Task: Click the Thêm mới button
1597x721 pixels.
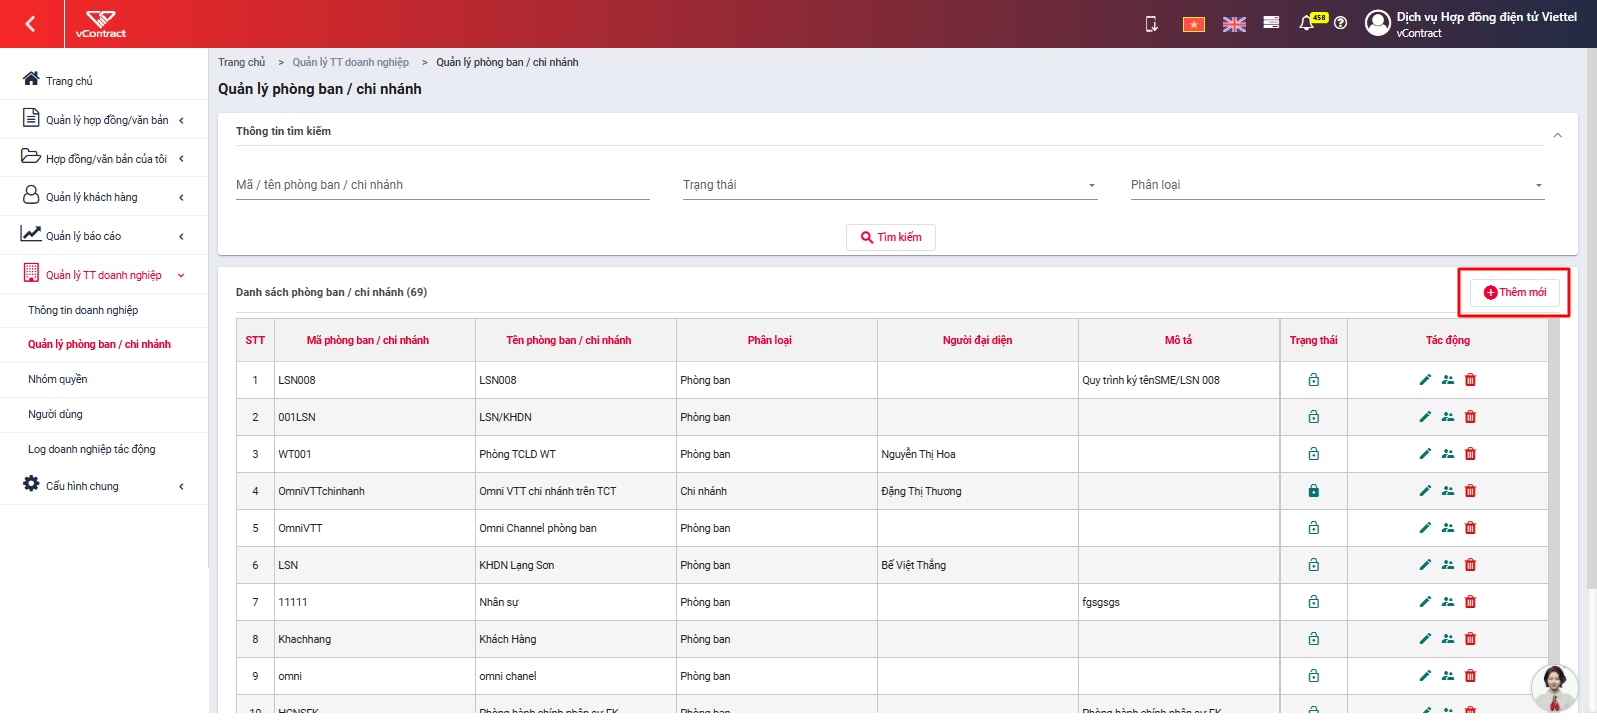Action: point(1514,292)
